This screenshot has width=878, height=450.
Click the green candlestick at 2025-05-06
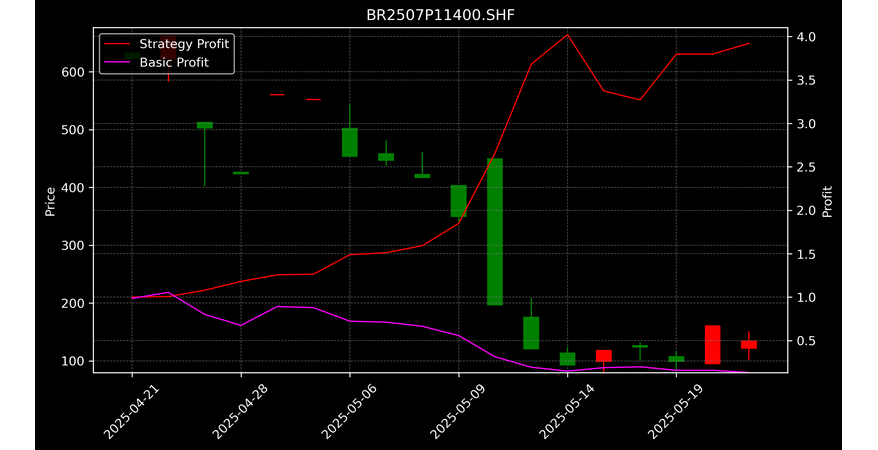[x=350, y=142]
